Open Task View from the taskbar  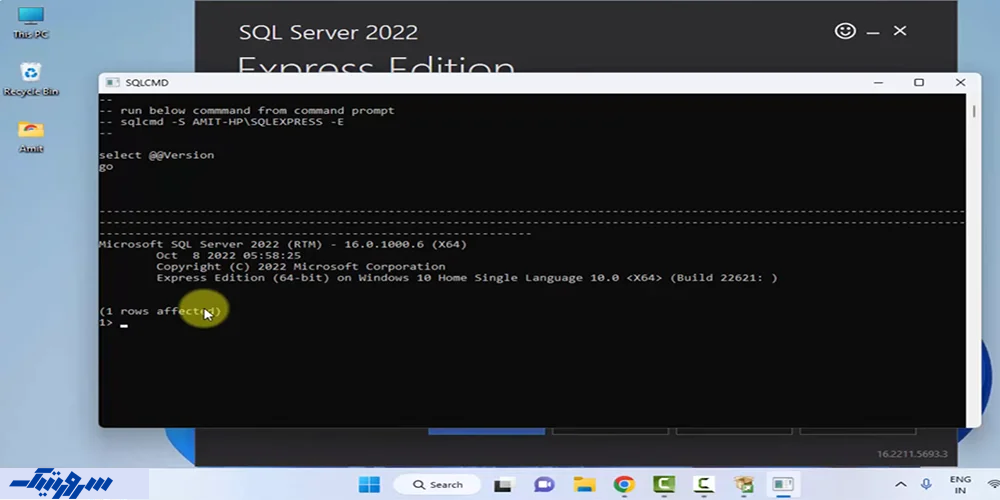[503, 485]
